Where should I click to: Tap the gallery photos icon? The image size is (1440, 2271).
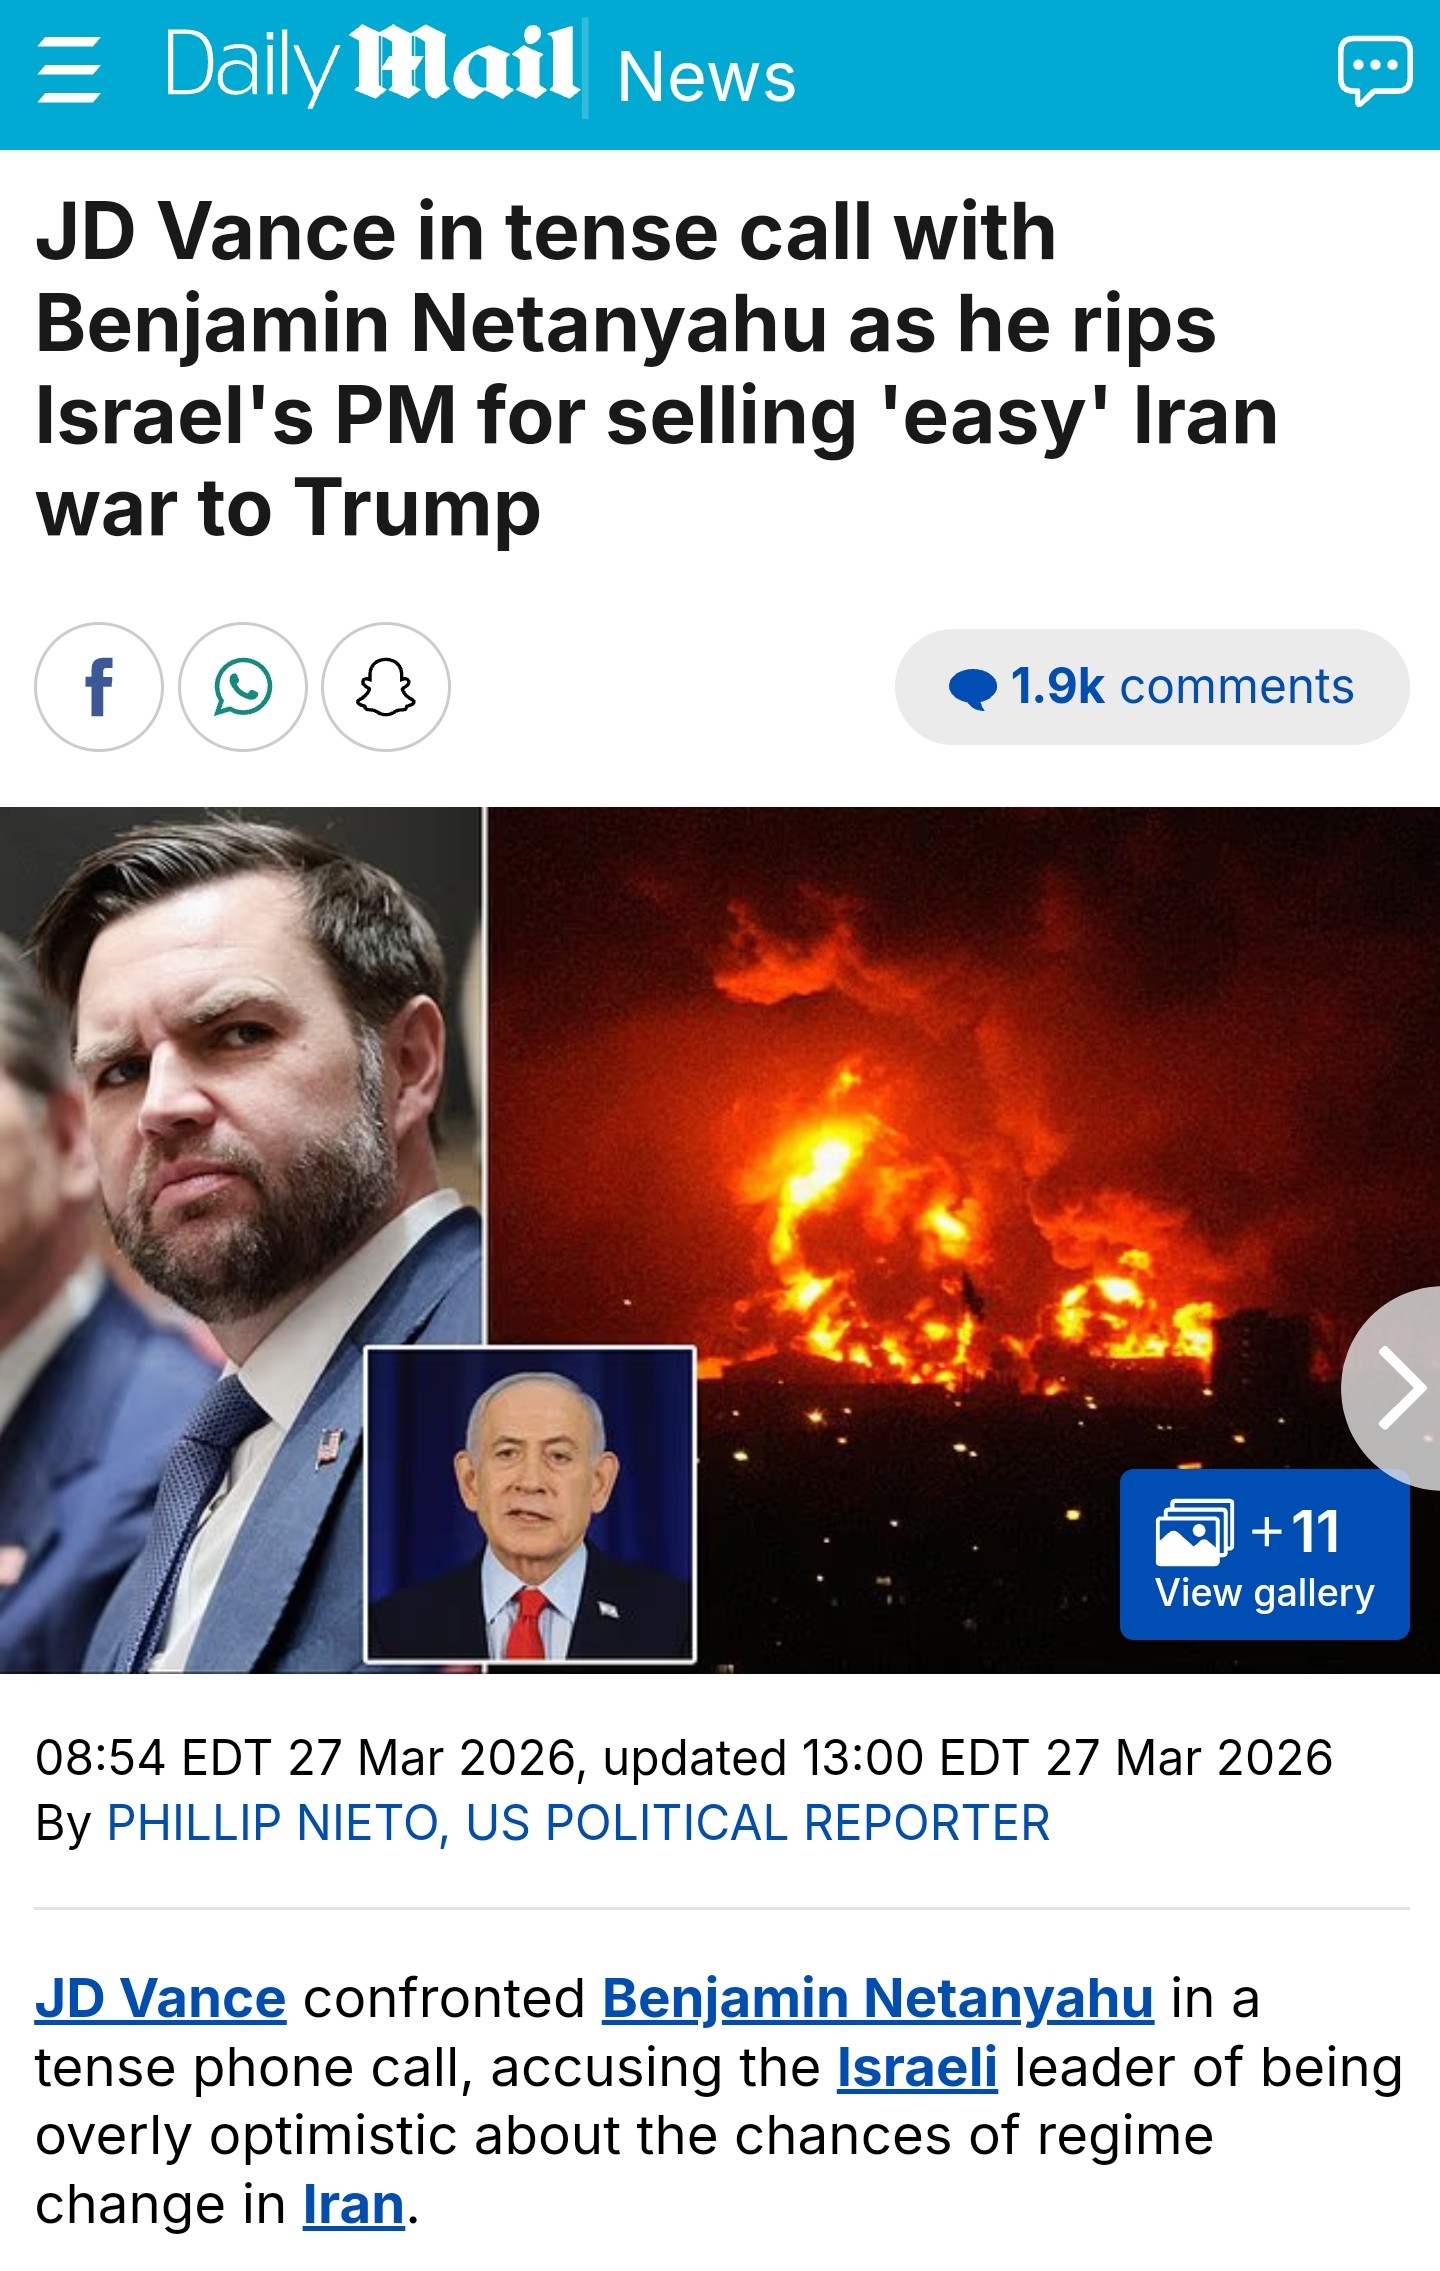coord(1194,1532)
